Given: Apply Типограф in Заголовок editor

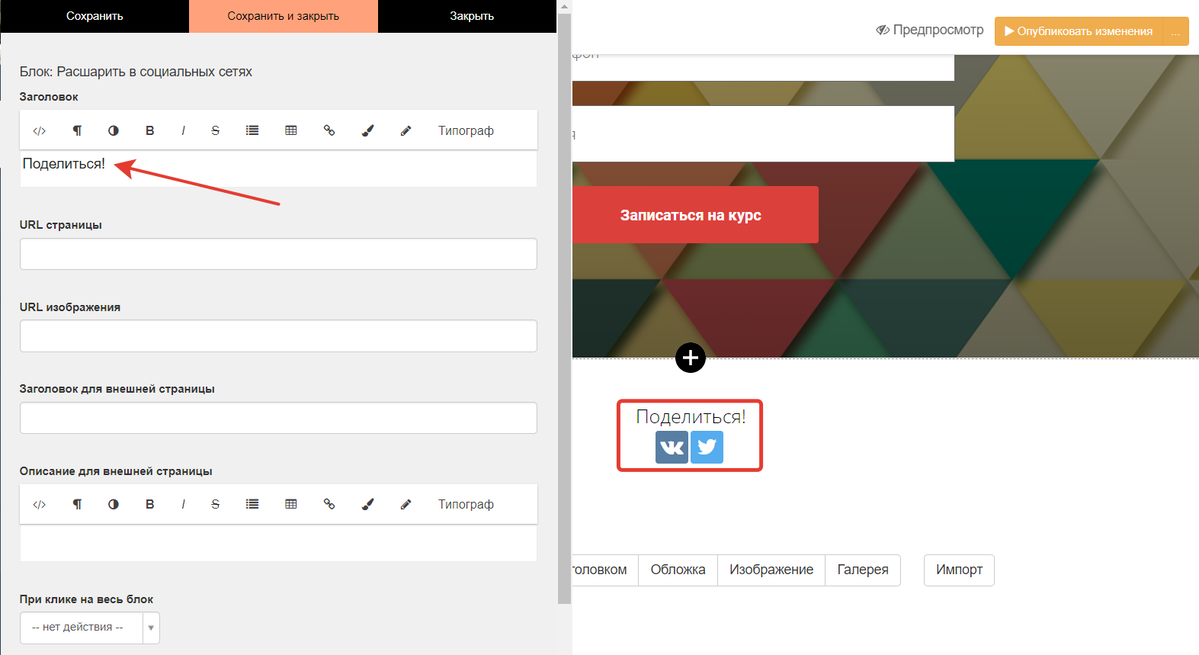Looking at the screenshot, I should coord(466,131).
